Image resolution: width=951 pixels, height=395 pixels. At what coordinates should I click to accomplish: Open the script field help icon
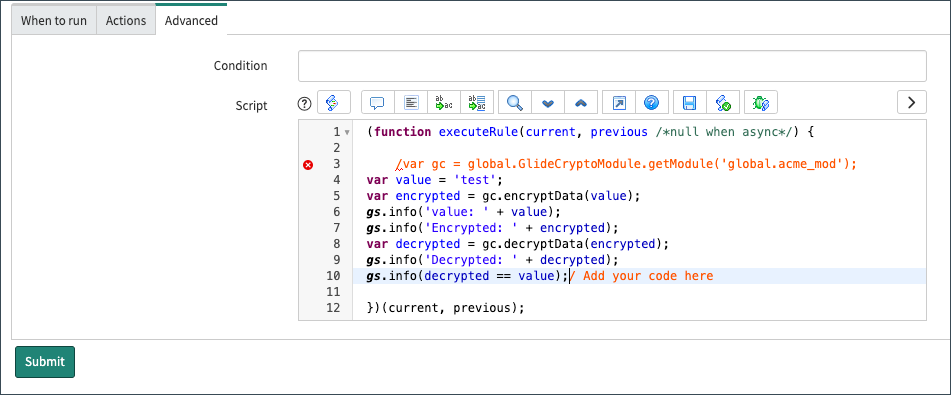click(x=304, y=104)
